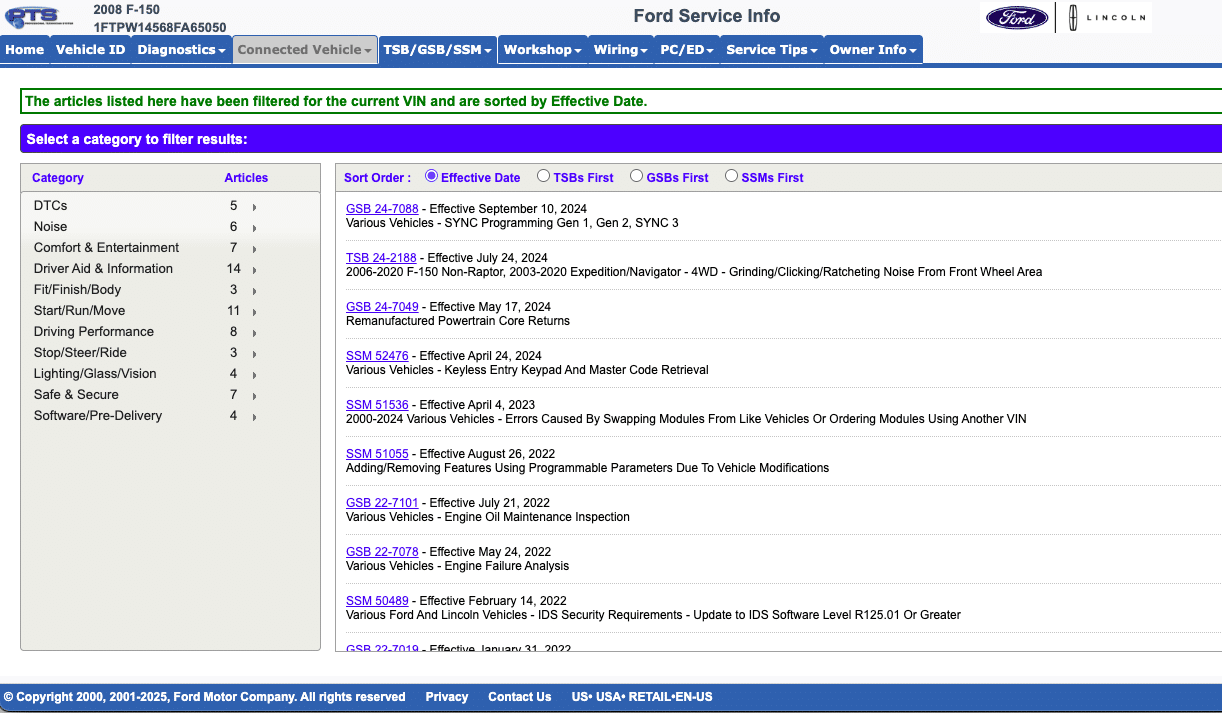Click the Contact Us footer link
Viewport: 1222px width, 713px height.
(x=519, y=697)
